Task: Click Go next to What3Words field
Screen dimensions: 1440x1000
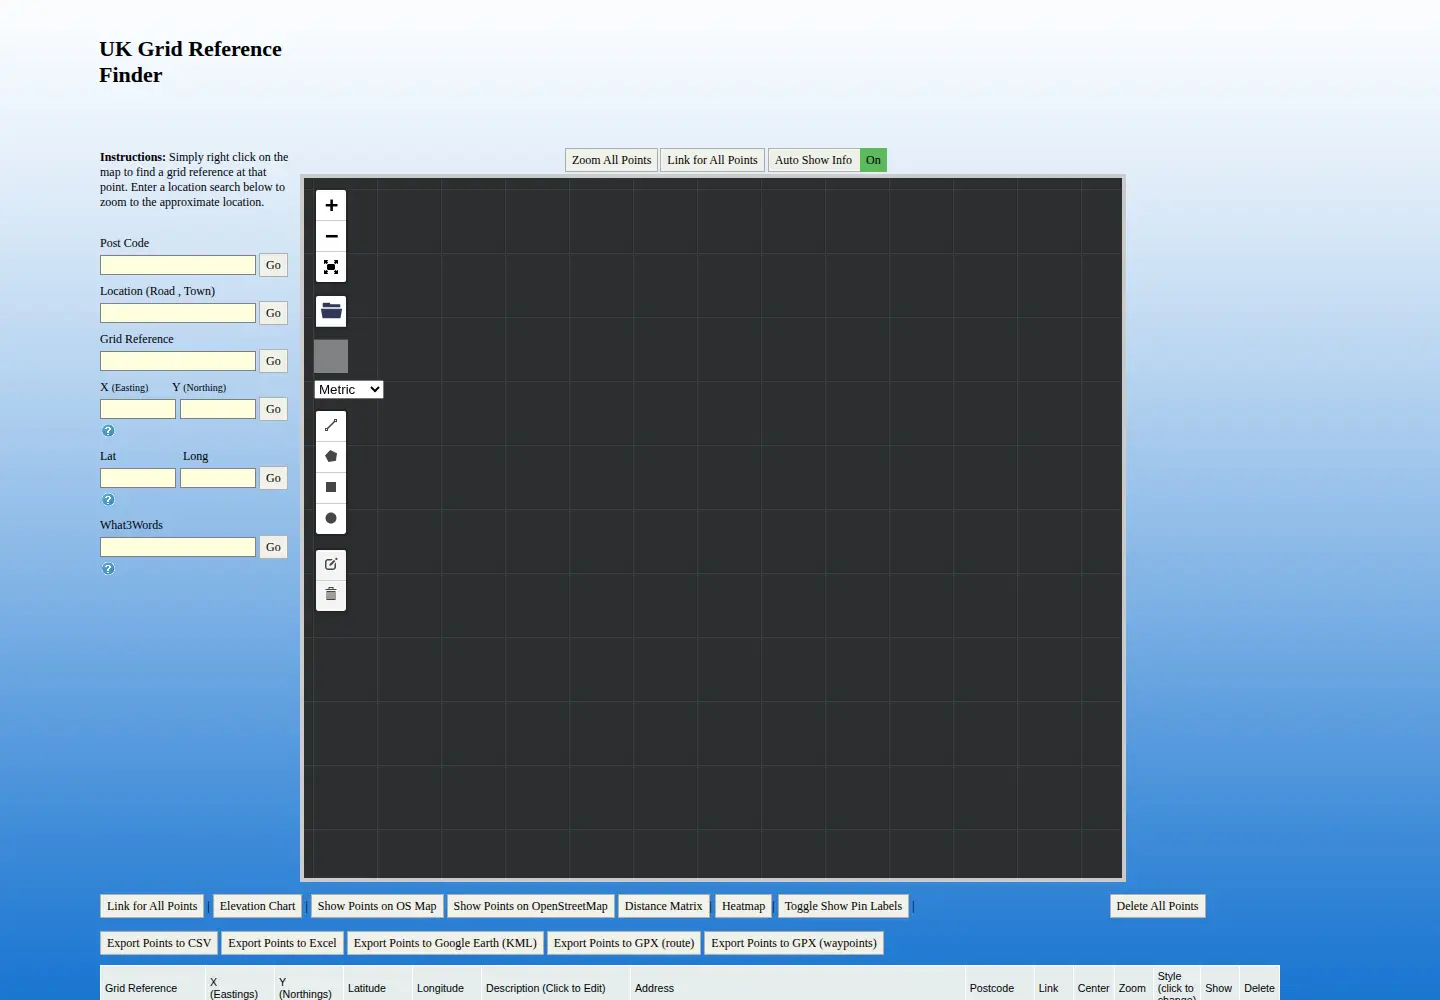Action: 273,547
